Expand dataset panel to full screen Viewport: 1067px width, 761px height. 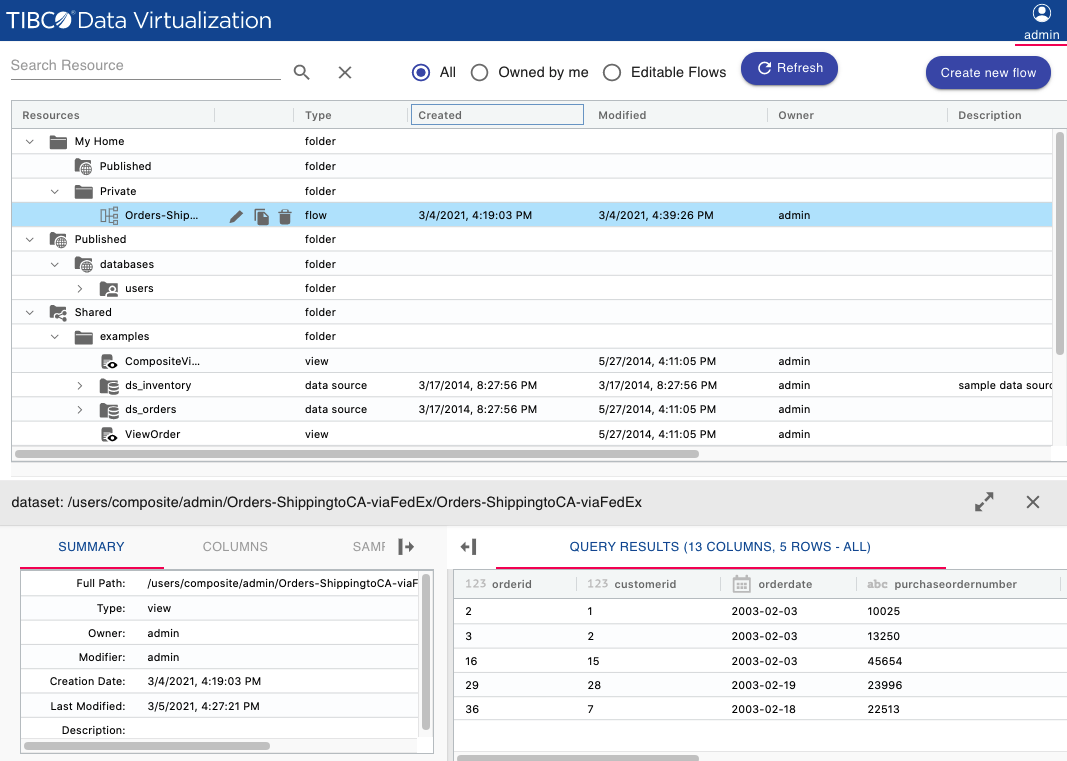pos(984,502)
